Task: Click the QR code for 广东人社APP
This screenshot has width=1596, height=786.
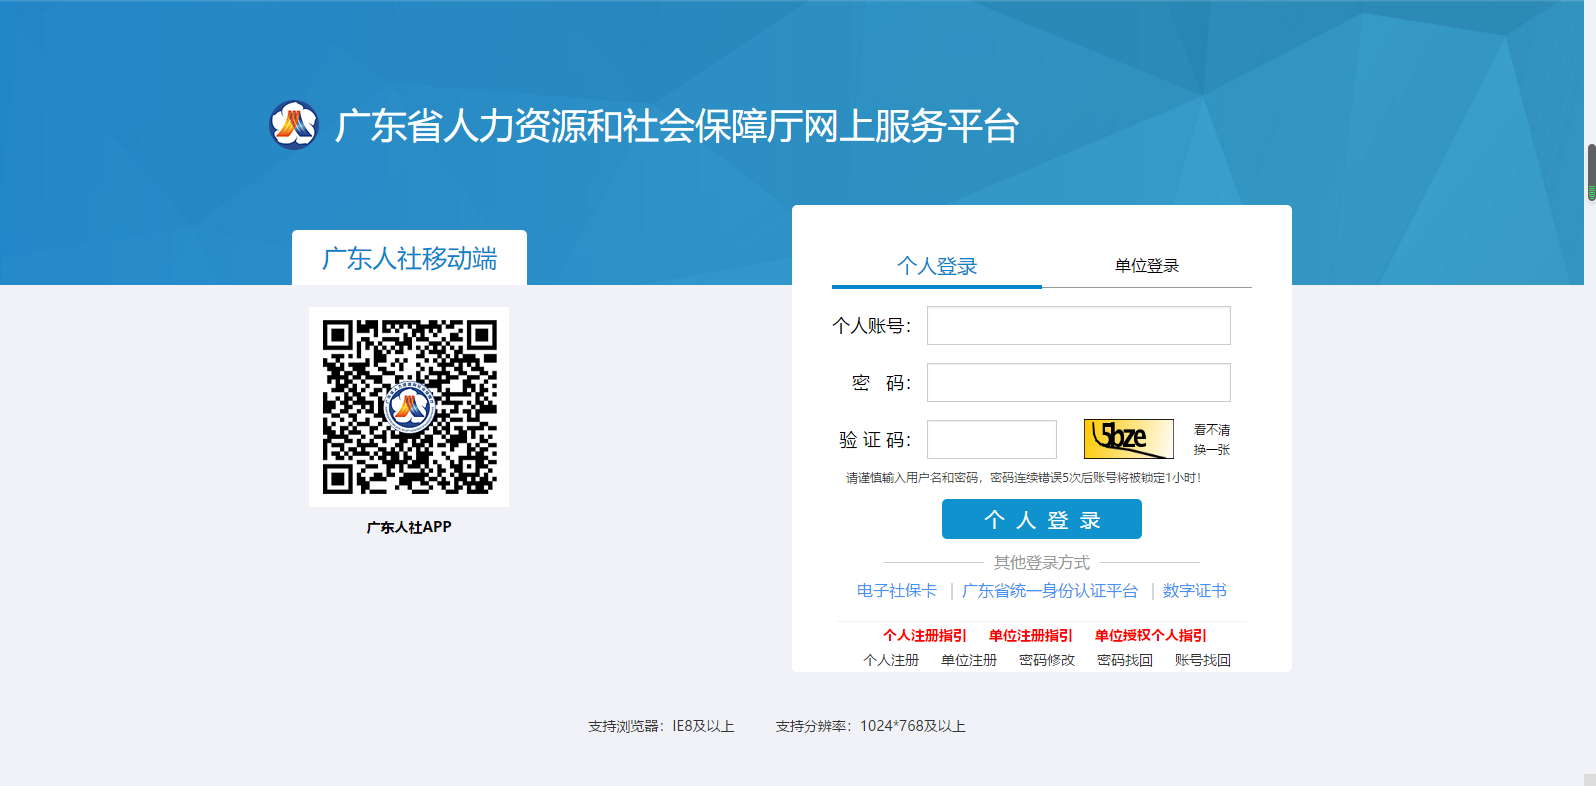Action: pos(409,407)
